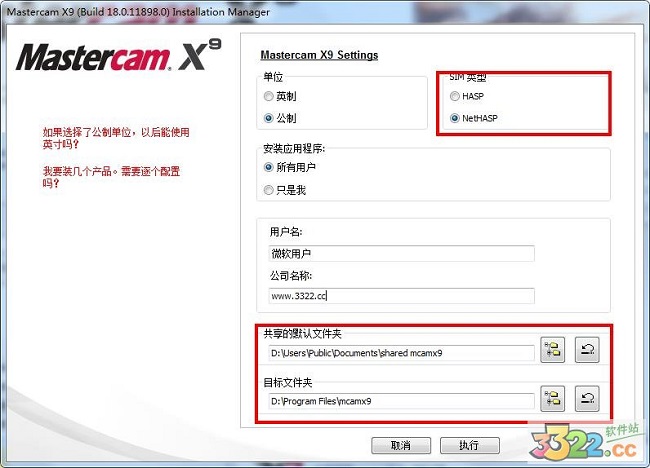Click the 用户名 text field
650x468 pixels.
point(401,253)
